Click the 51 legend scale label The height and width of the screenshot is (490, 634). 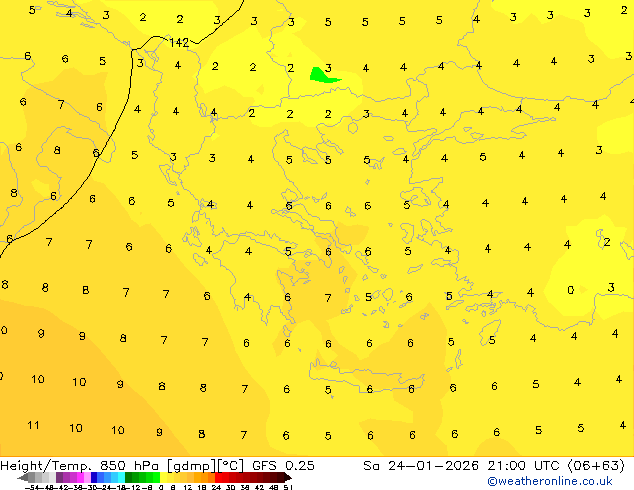288,487
